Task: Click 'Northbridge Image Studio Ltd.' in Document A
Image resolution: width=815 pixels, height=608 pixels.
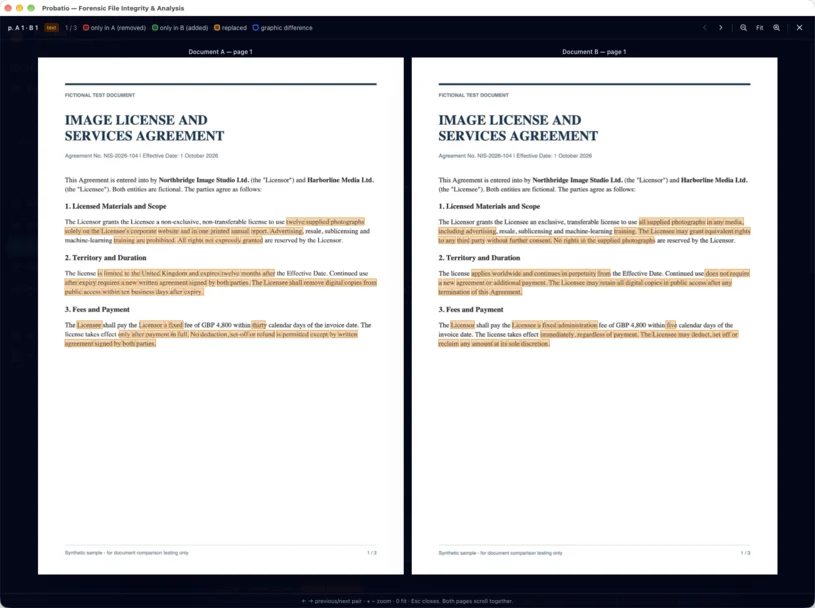Action: coord(204,180)
